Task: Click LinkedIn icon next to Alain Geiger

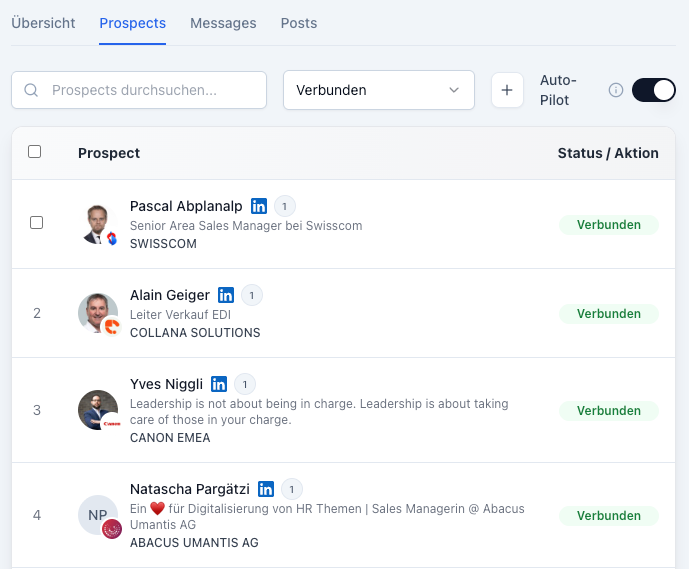Action: [226, 295]
